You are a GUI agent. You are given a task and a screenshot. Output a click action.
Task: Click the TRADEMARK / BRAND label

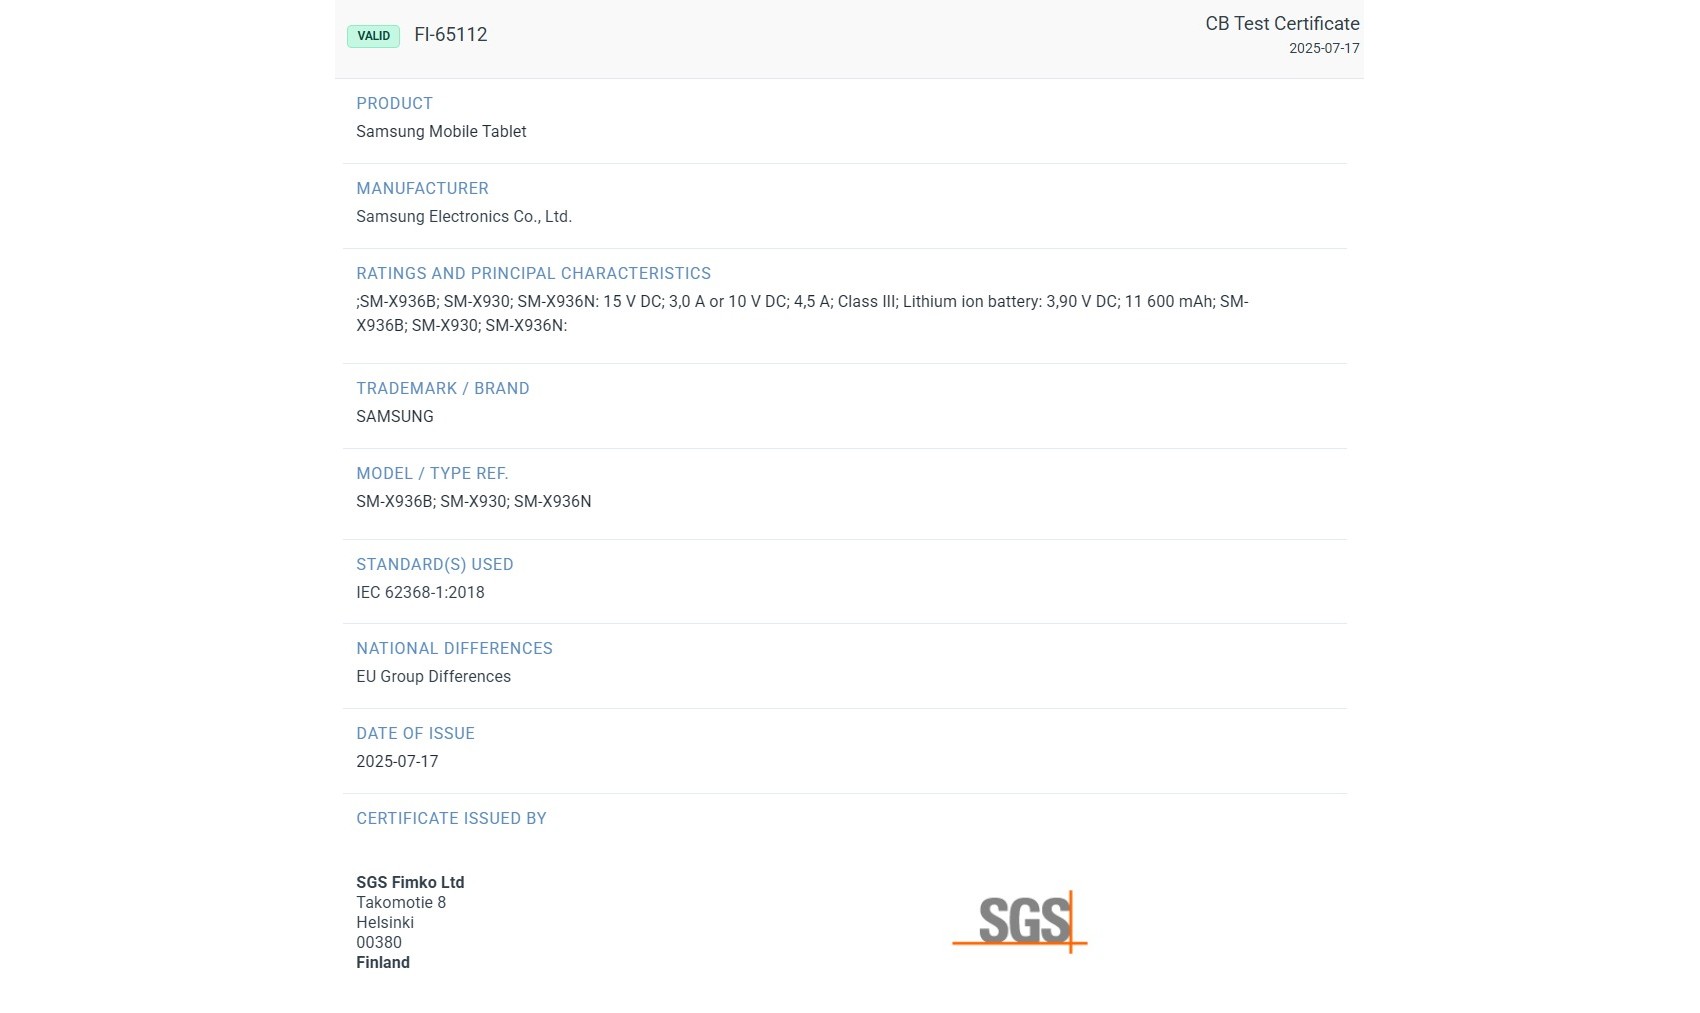pyautogui.click(x=442, y=389)
